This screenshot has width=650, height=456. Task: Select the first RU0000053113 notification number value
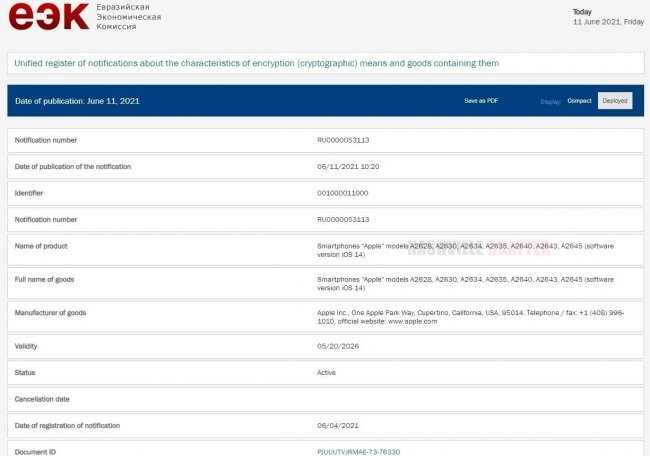click(343, 140)
